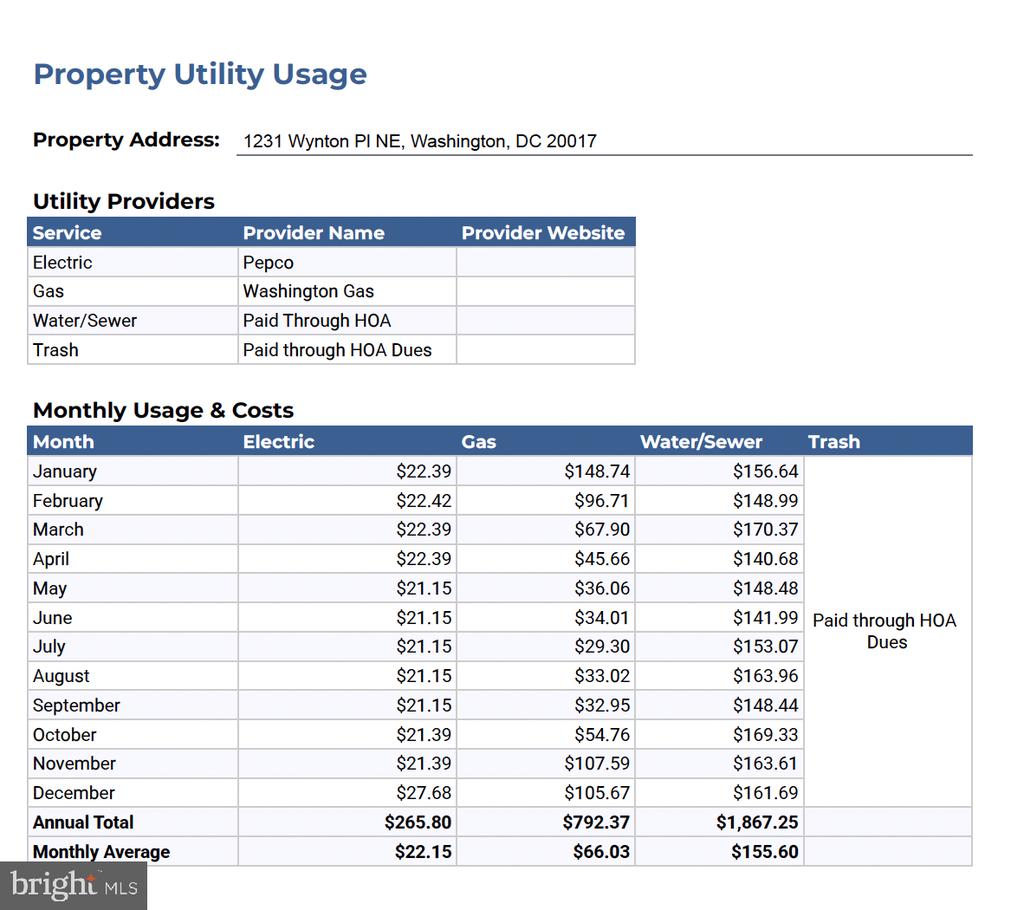Select the "Trash" header in the monthly costs table
This screenshot has width=1024, height=910.
(x=834, y=442)
